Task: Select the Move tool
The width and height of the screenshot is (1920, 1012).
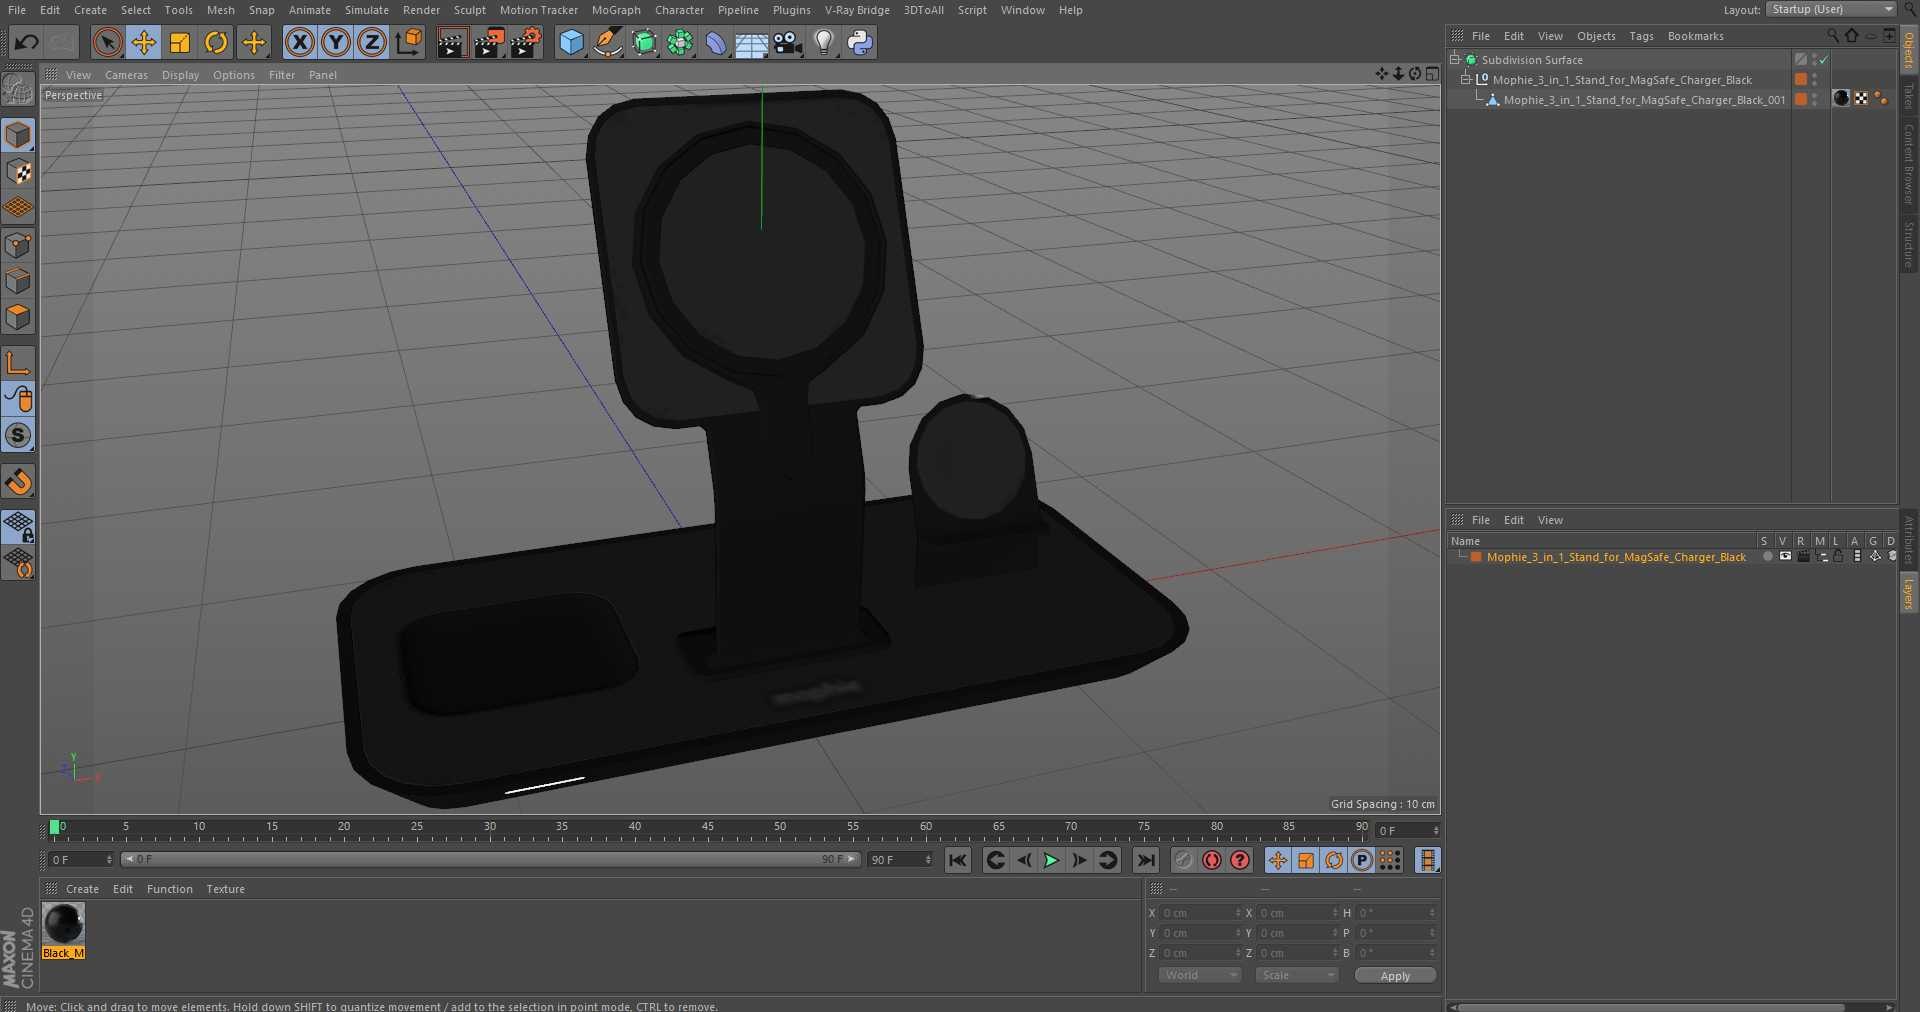Action: pyautogui.click(x=144, y=42)
